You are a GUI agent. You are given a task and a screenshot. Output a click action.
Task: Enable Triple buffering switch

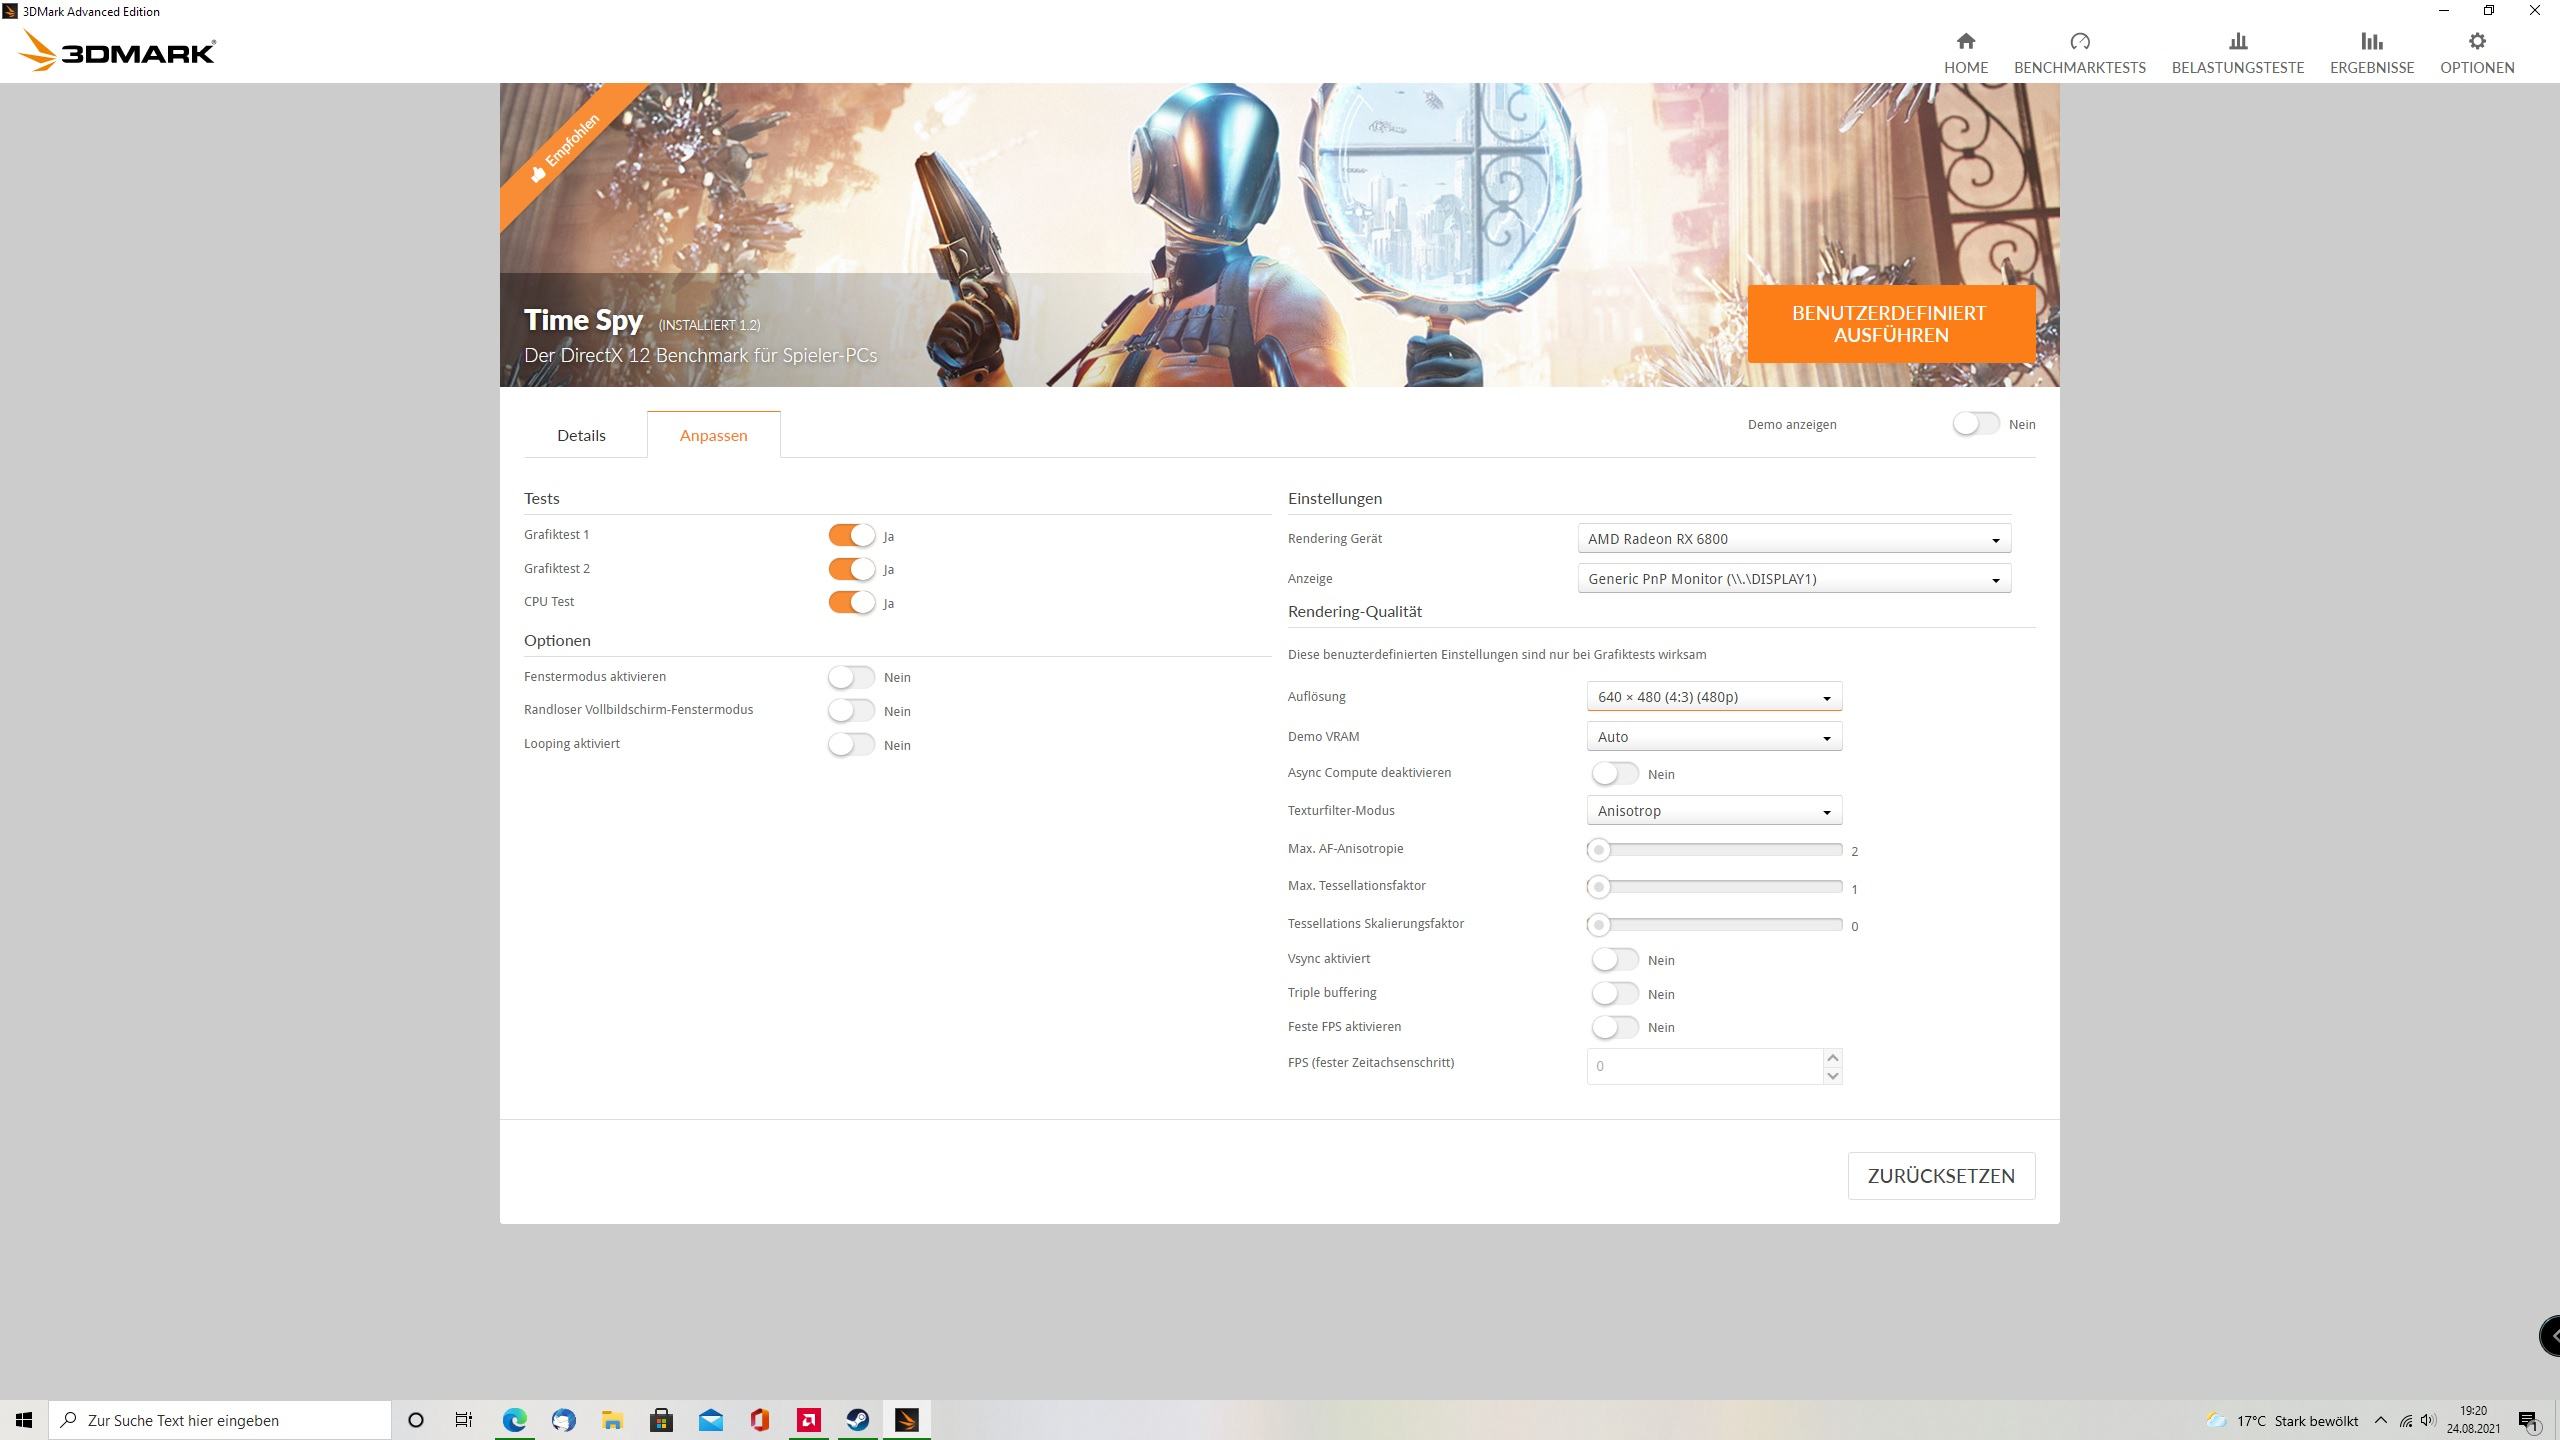[x=1615, y=993]
